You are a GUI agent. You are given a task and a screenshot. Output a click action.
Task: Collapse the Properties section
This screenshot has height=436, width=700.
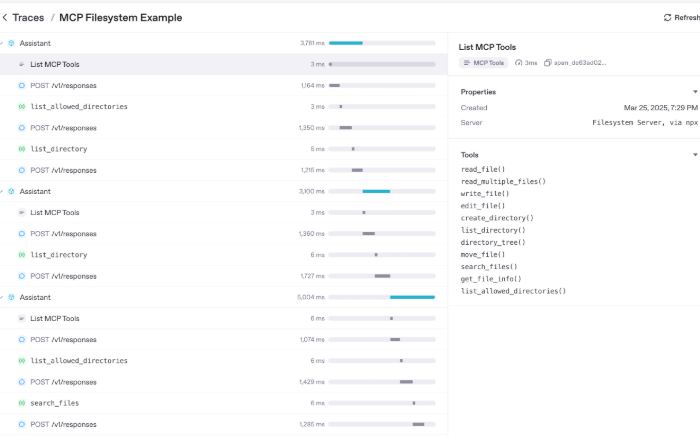coord(695,92)
